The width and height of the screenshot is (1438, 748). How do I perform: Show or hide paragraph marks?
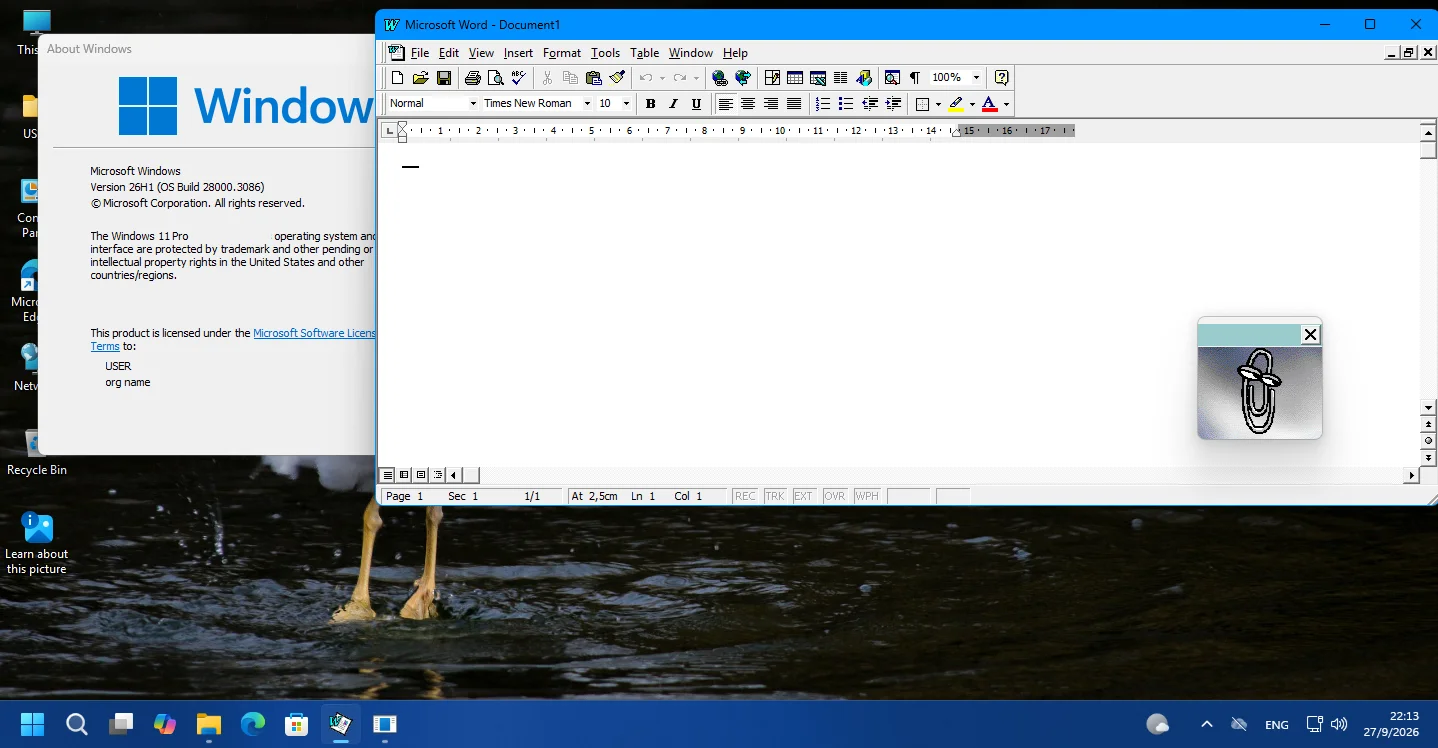914,78
